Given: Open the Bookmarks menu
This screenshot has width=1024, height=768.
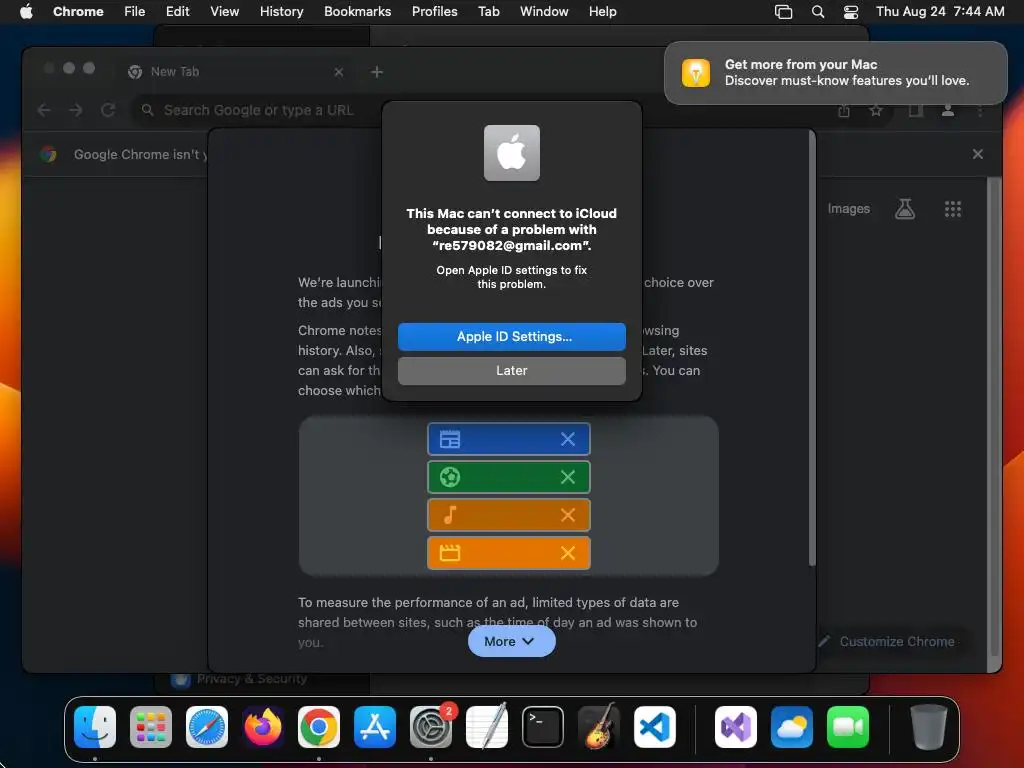Looking at the screenshot, I should pyautogui.click(x=357, y=11).
